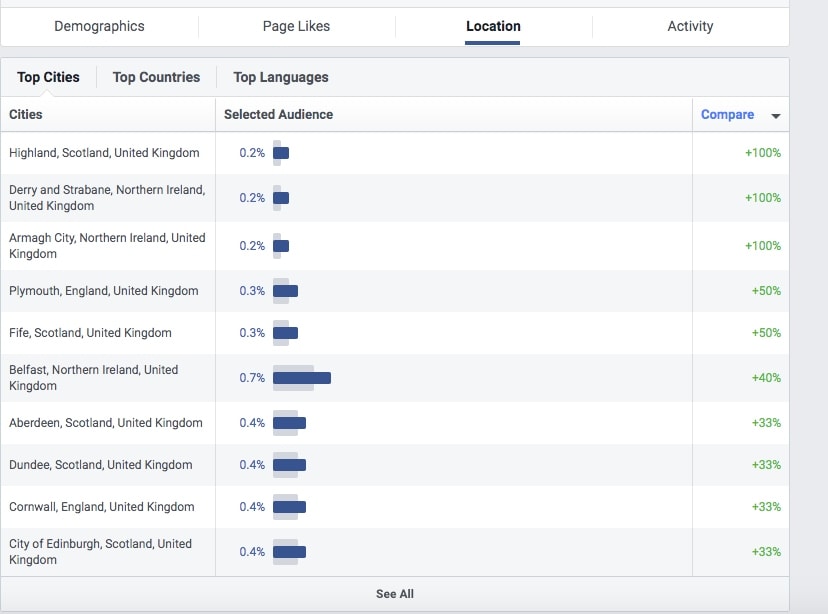This screenshot has width=828, height=614.
Task: Go to the Activity tab
Action: [690, 26]
